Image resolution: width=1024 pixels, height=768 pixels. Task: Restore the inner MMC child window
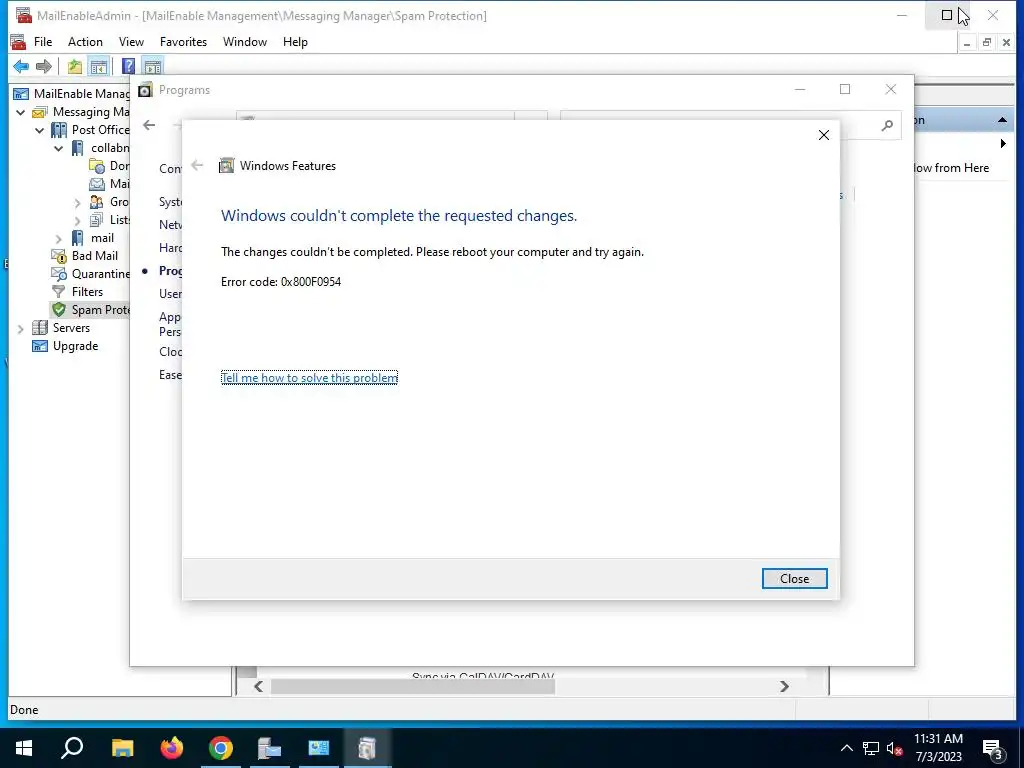987,42
